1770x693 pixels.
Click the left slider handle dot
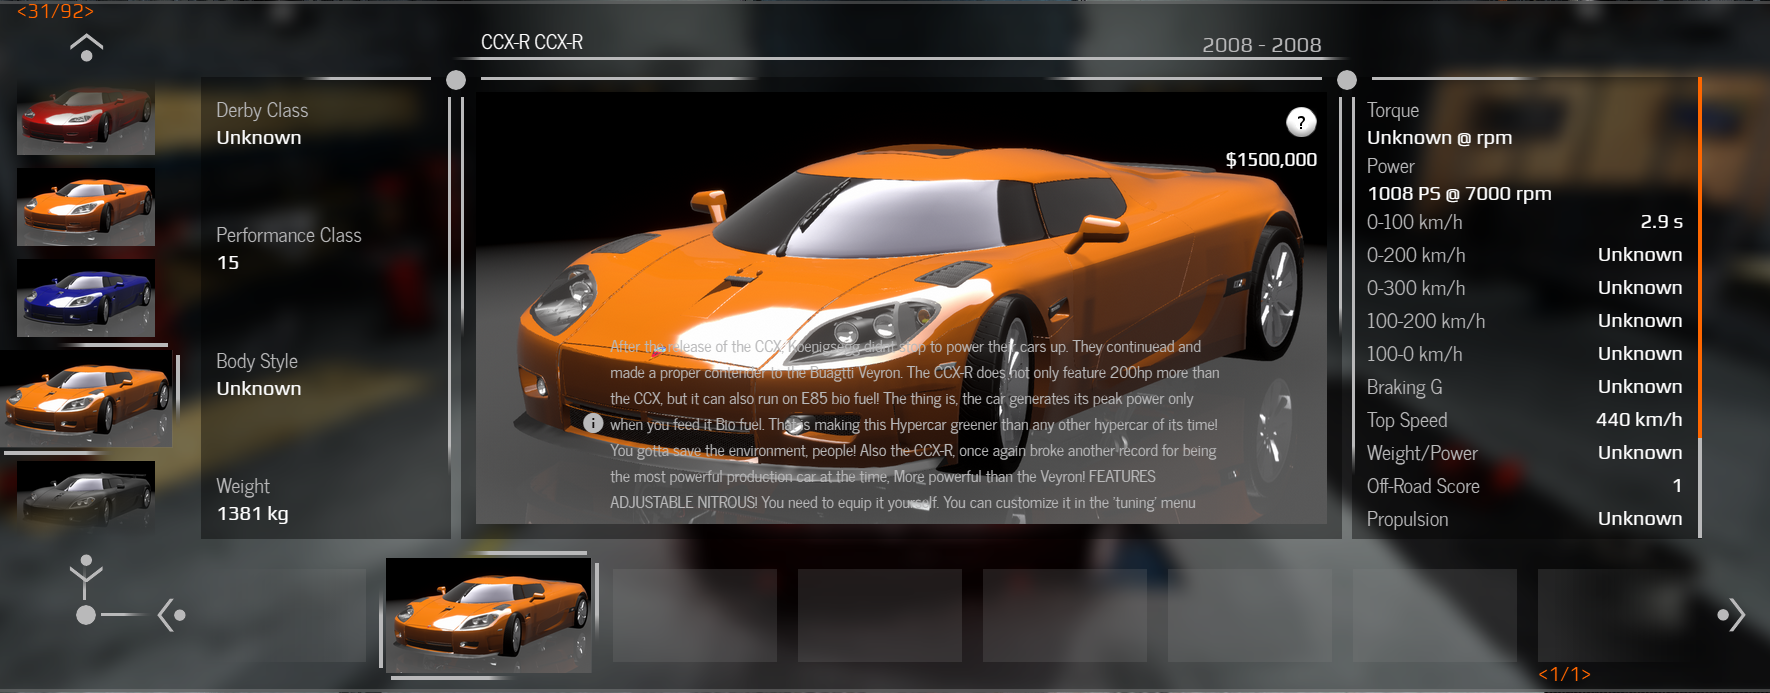click(x=456, y=80)
